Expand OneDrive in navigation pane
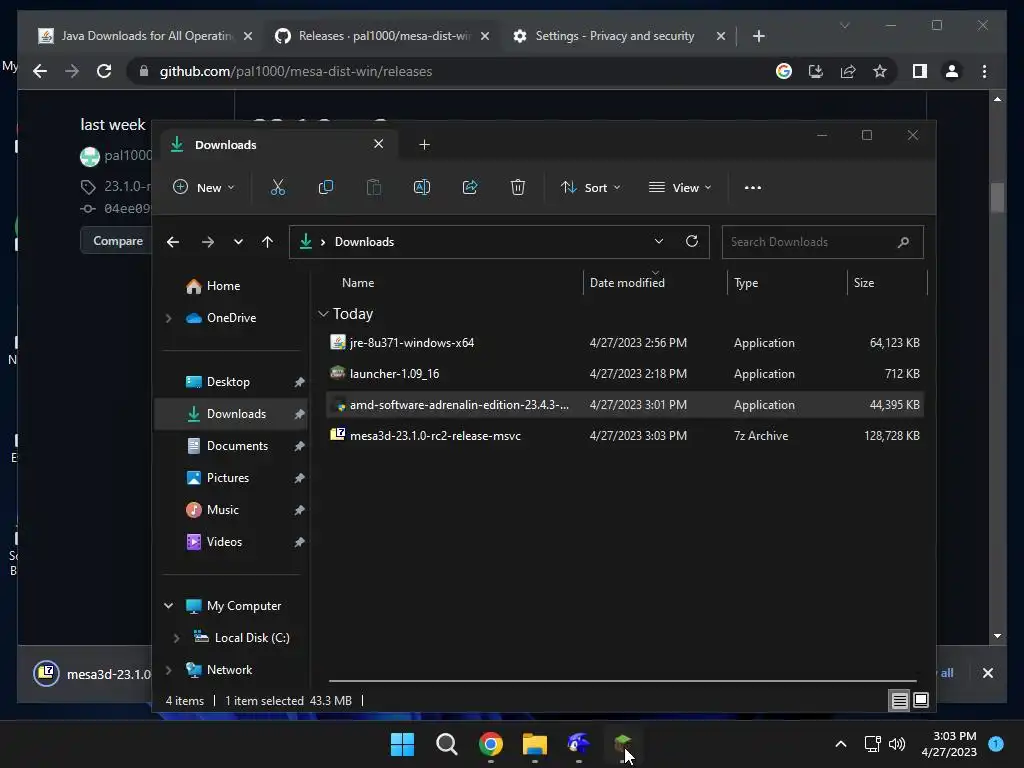The width and height of the screenshot is (1024, 768). click(168, 318)
